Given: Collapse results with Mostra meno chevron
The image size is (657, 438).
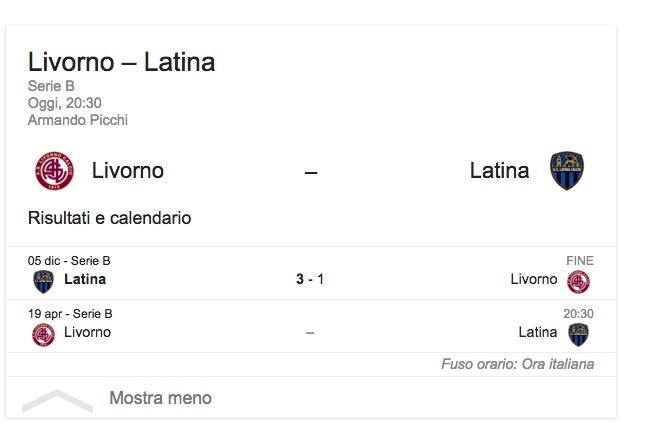Looking at the screenshot, I should (57, 399).
